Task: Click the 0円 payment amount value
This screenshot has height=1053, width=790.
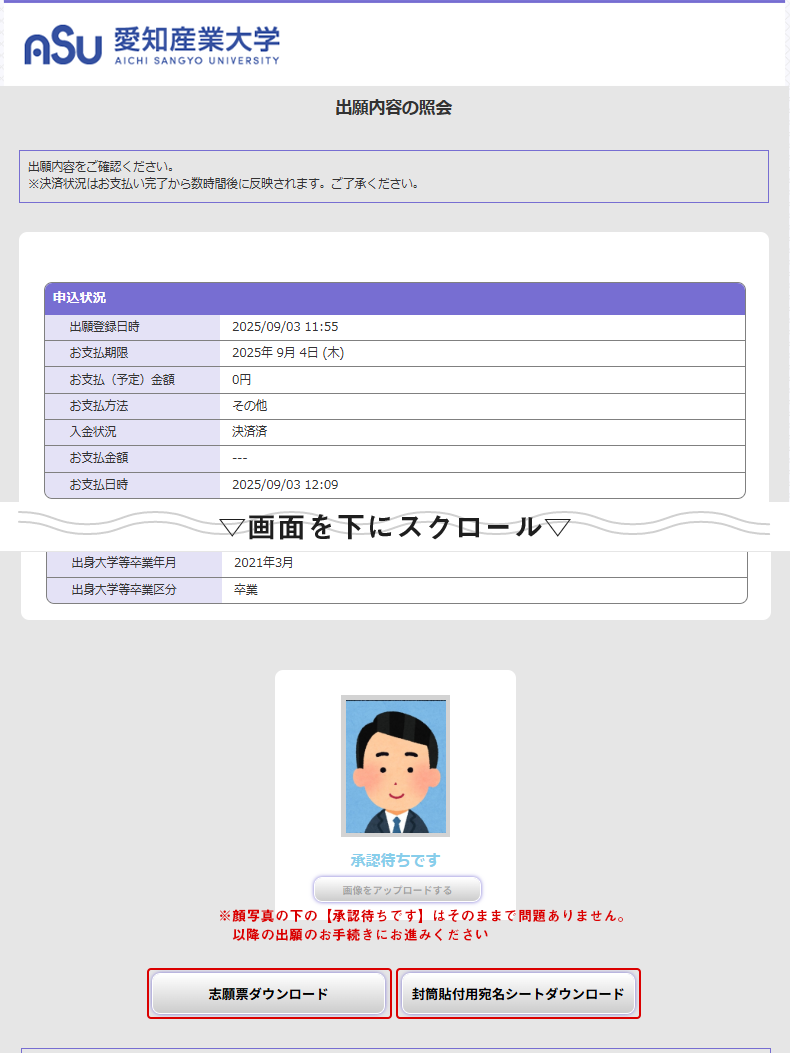Action: tap(242, 380)
